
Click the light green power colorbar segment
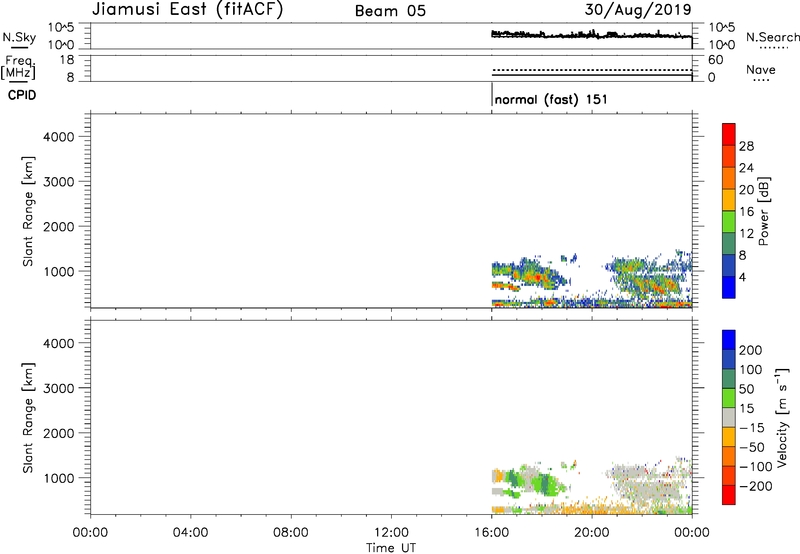pyautogui.click(x=729, y=221)
